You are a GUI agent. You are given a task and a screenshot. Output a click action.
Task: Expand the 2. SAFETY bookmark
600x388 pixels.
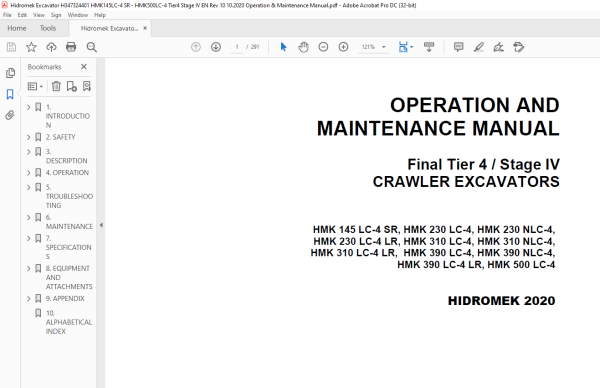pyautogui.click(x=29, y=137)
